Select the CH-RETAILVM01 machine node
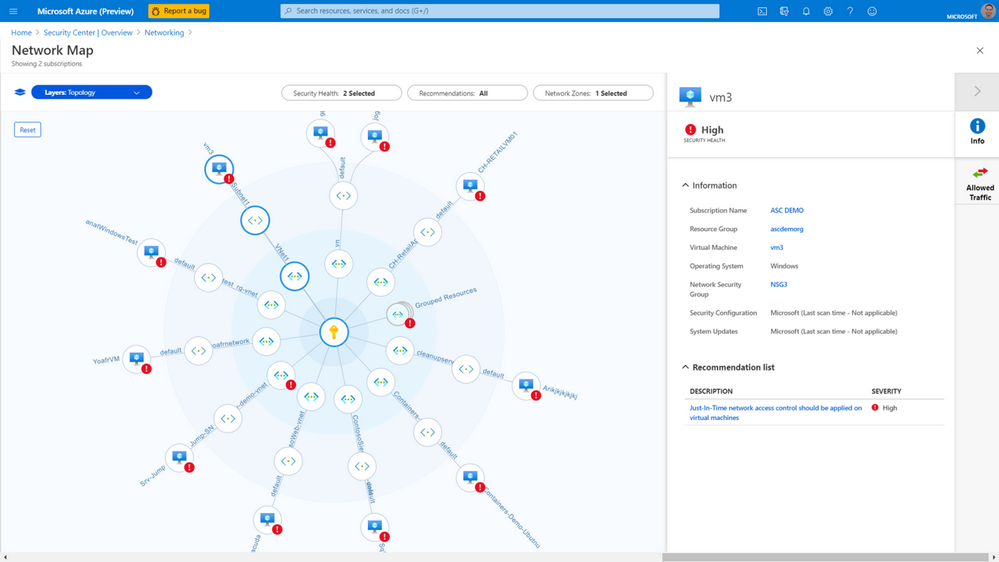This screenshot has width=999, height=562. point(471,187)
